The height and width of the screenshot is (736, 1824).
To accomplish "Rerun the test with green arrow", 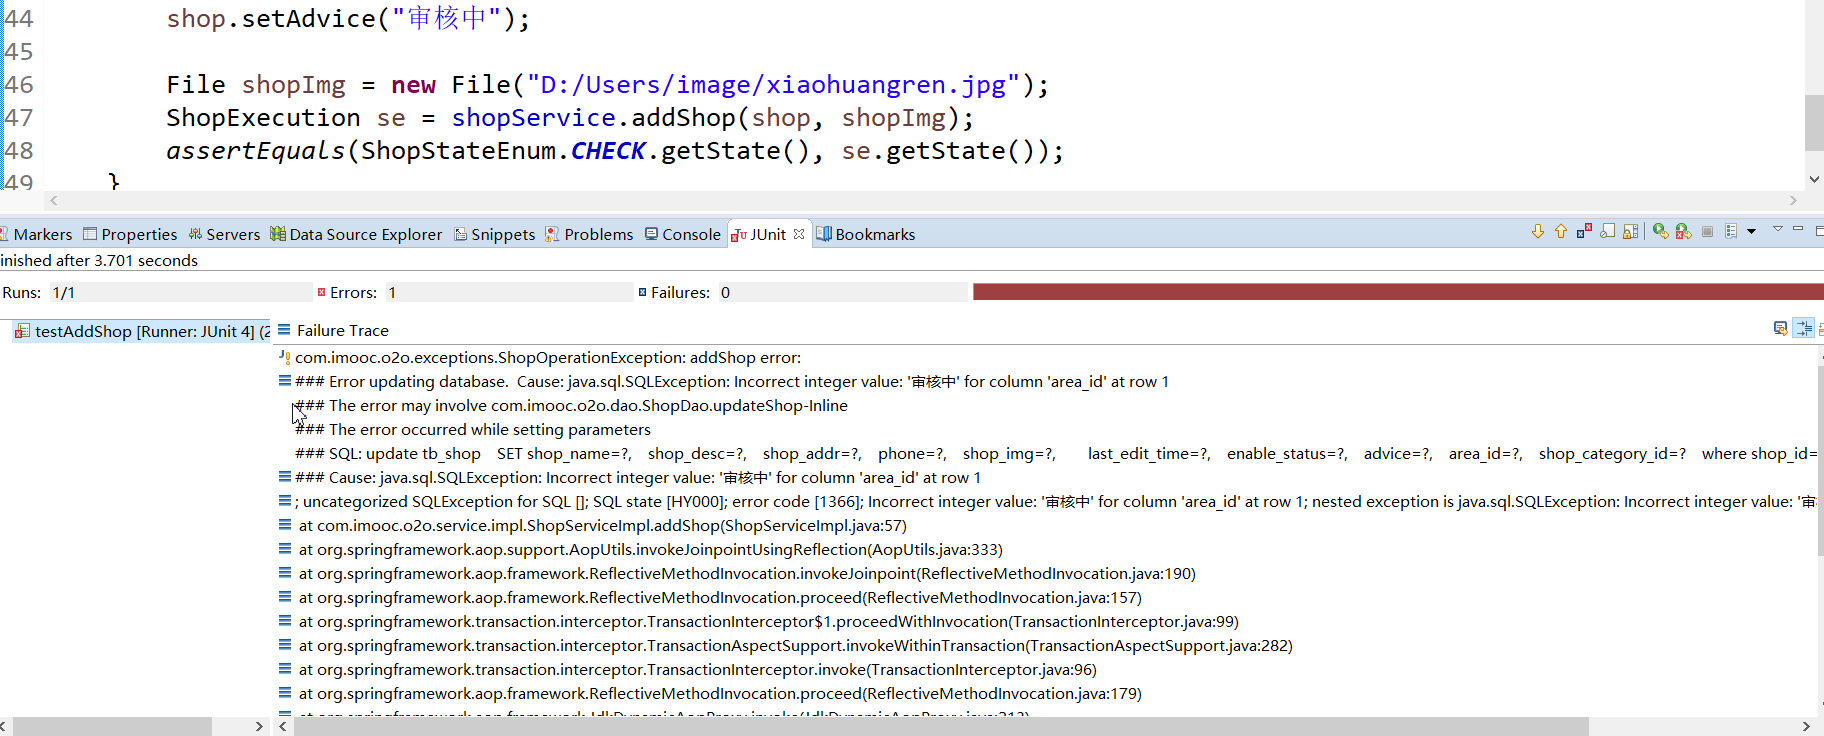I will 1660,232.
